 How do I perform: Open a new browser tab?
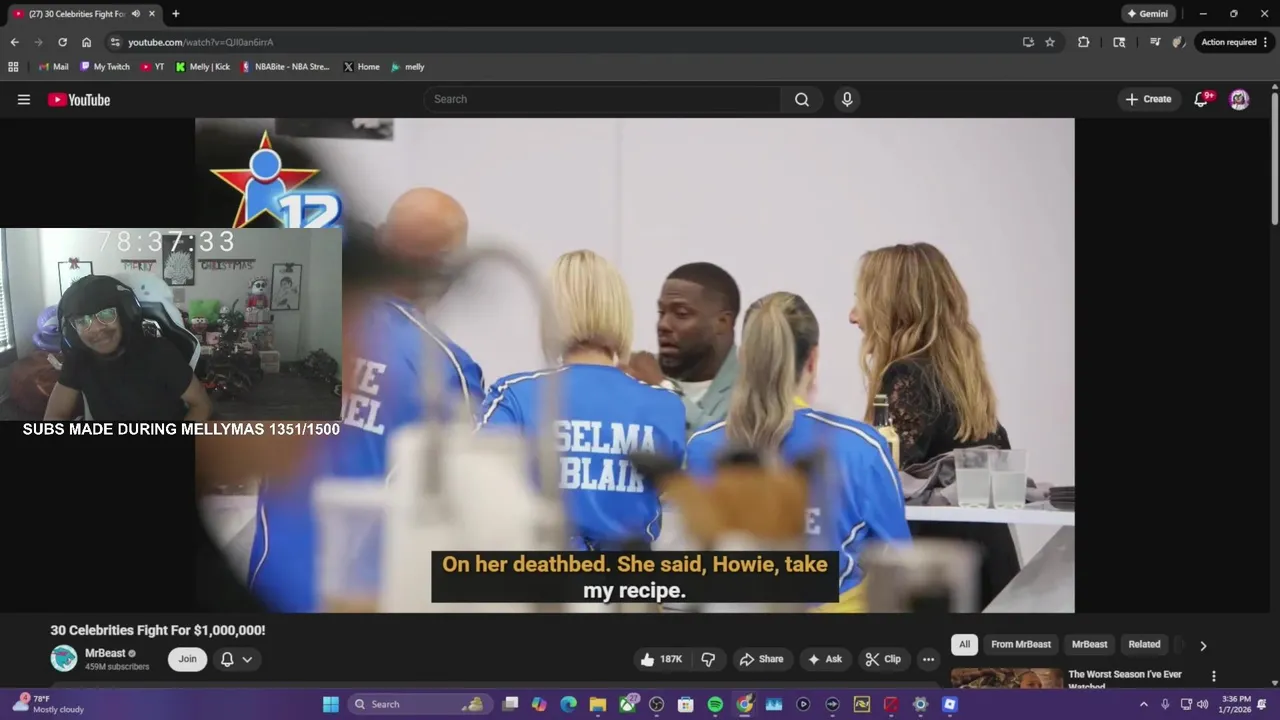click(176, 14)
